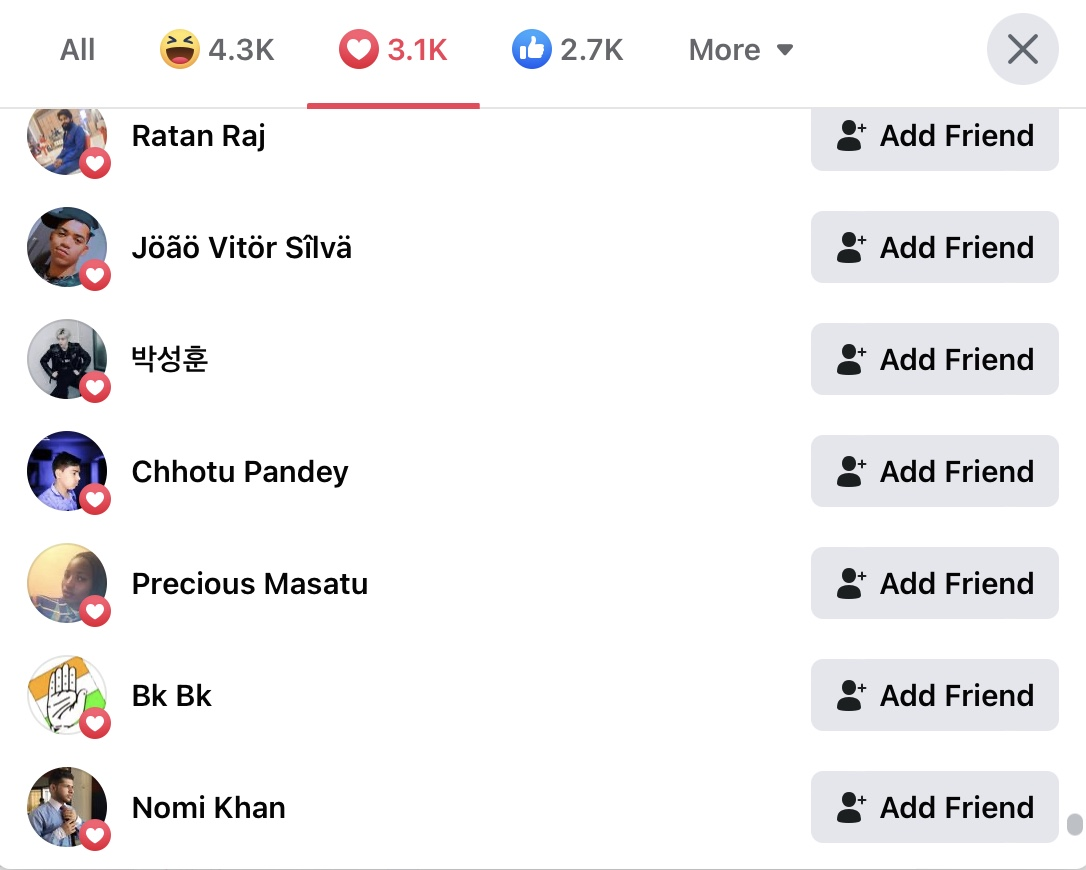Screen dimensions: 1086x870
Task: Show All reactions tab
Action: [77, 50]
